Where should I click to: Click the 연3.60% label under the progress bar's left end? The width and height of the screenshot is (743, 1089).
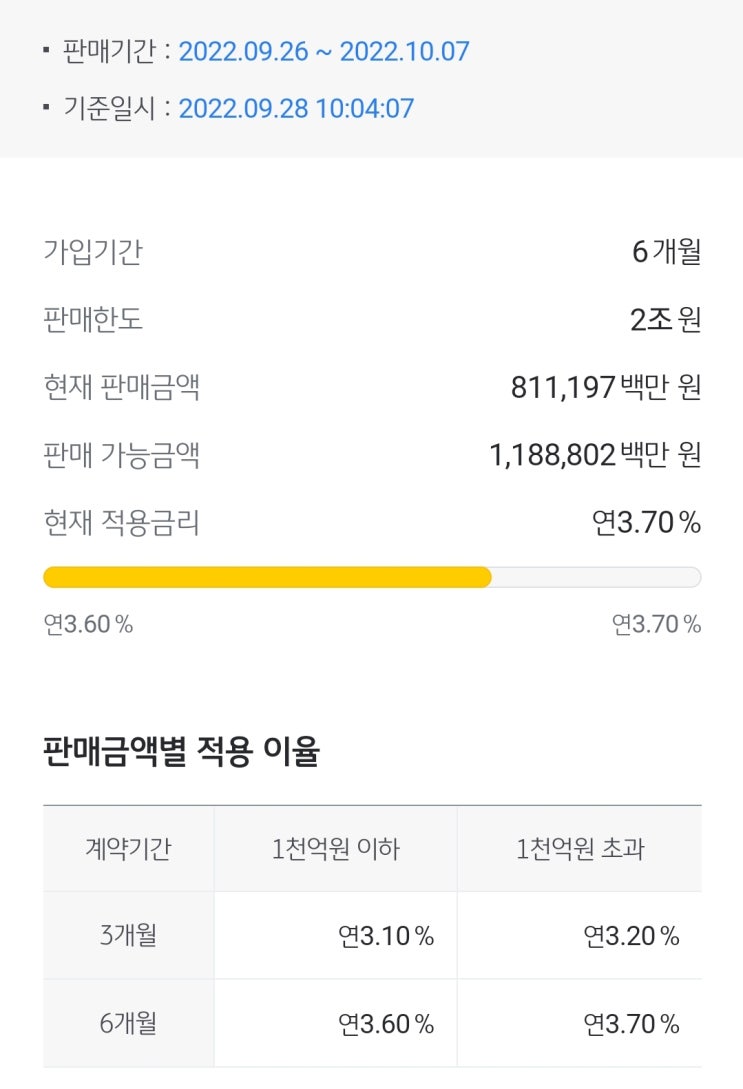point(88,624)
